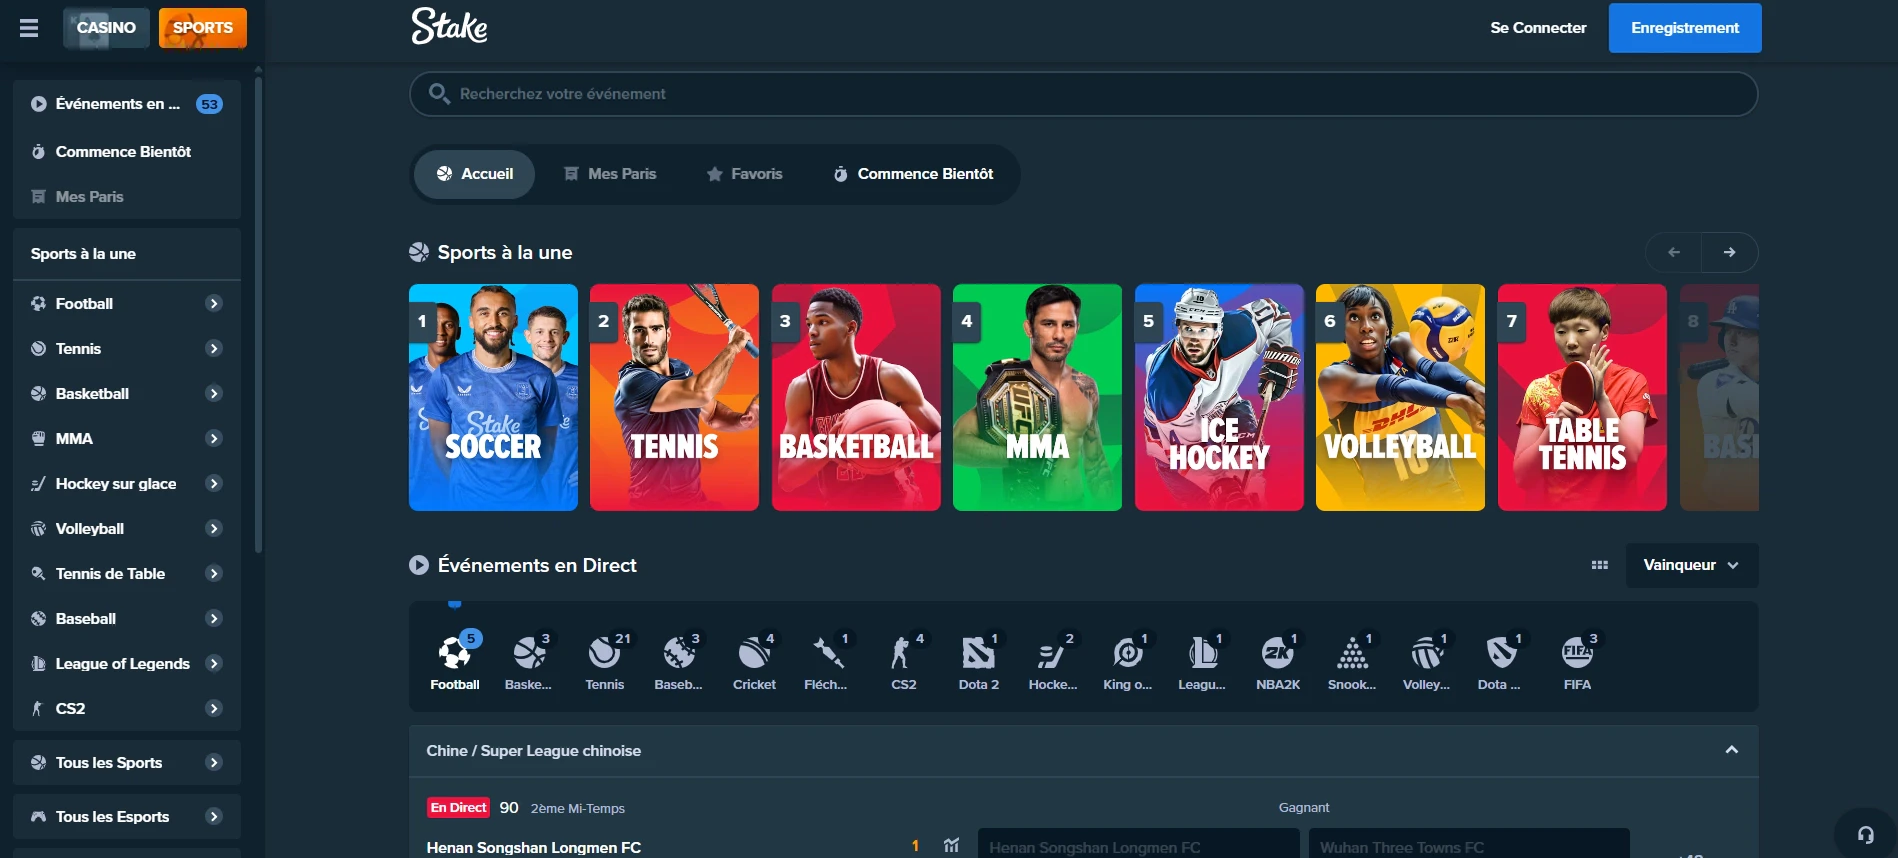The width and height of the screenshot is (1898, 858).
Task: Expand Football sidebar arrow
Action: point(214,303)
